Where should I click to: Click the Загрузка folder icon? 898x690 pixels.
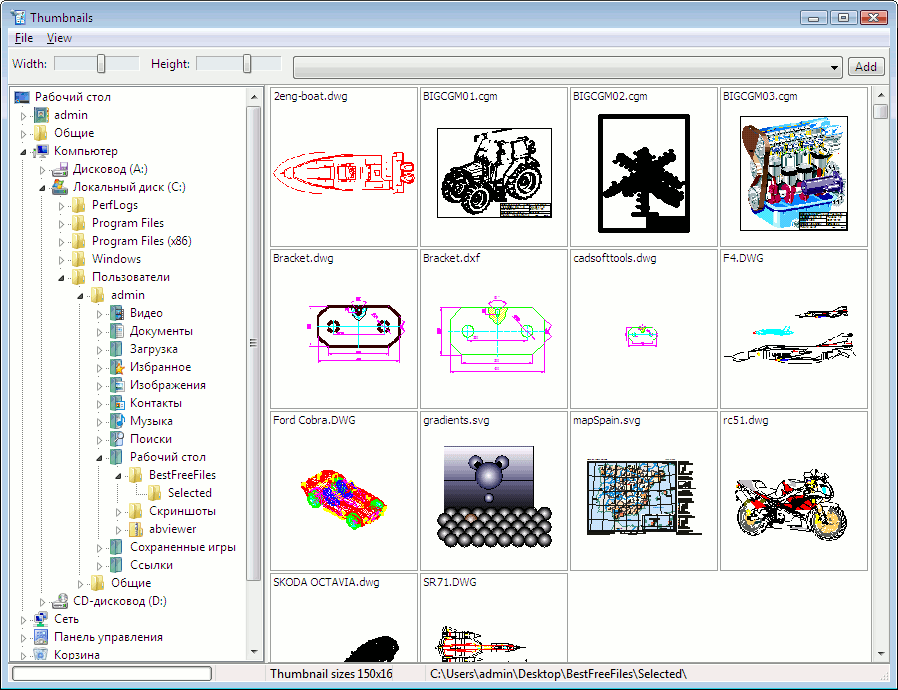click(x=117, y=349)
